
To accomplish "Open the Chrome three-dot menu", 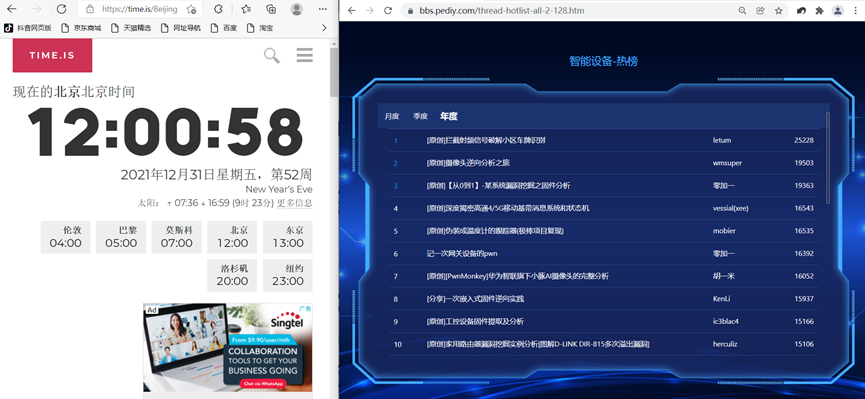I will point(855,10).
